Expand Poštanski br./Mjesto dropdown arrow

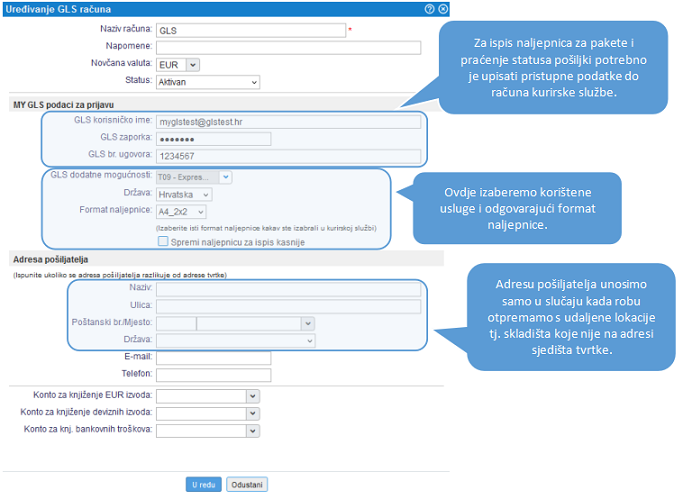[x=308, y=324]
